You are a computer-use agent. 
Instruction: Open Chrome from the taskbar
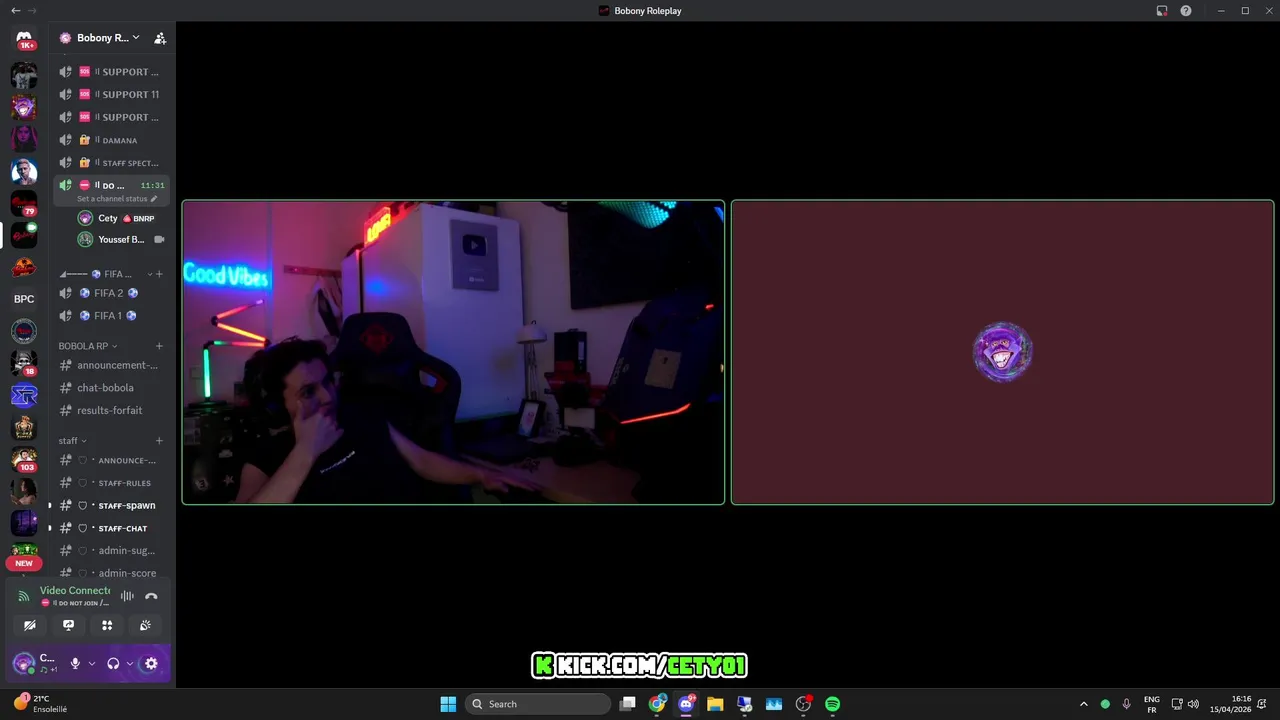(x=657, y=704)
